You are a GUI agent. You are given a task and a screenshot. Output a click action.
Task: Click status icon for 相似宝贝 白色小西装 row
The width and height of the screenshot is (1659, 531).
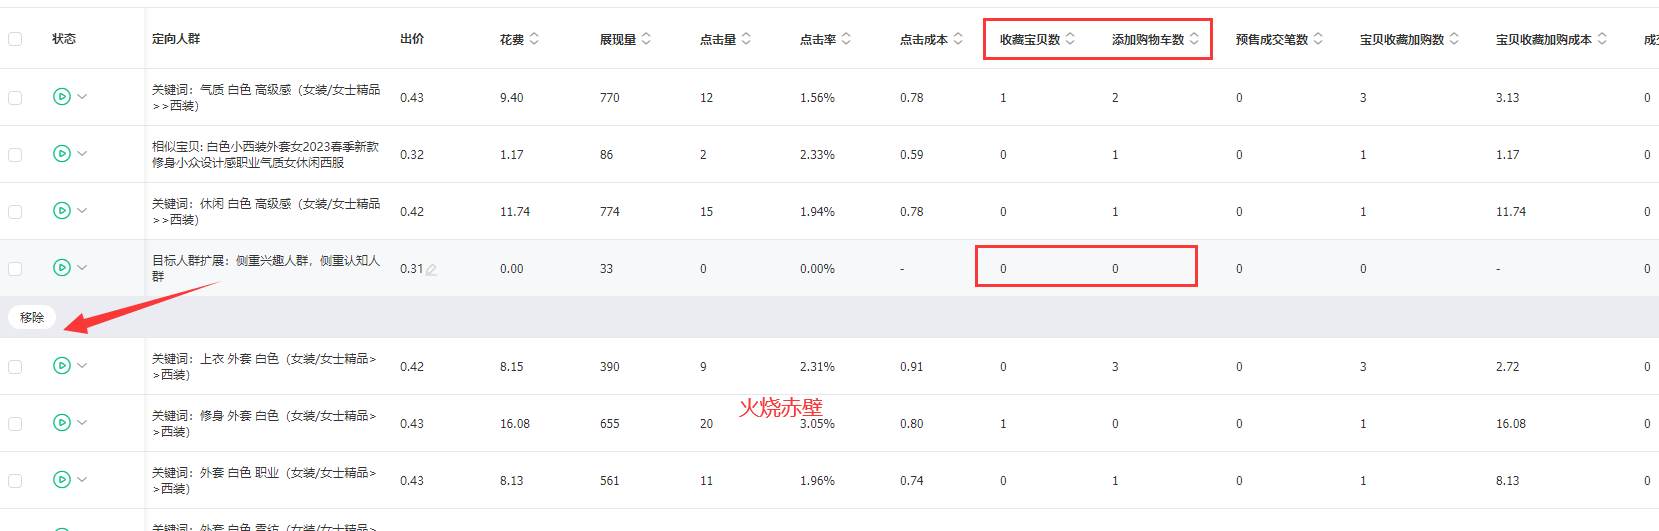point(62,154)
